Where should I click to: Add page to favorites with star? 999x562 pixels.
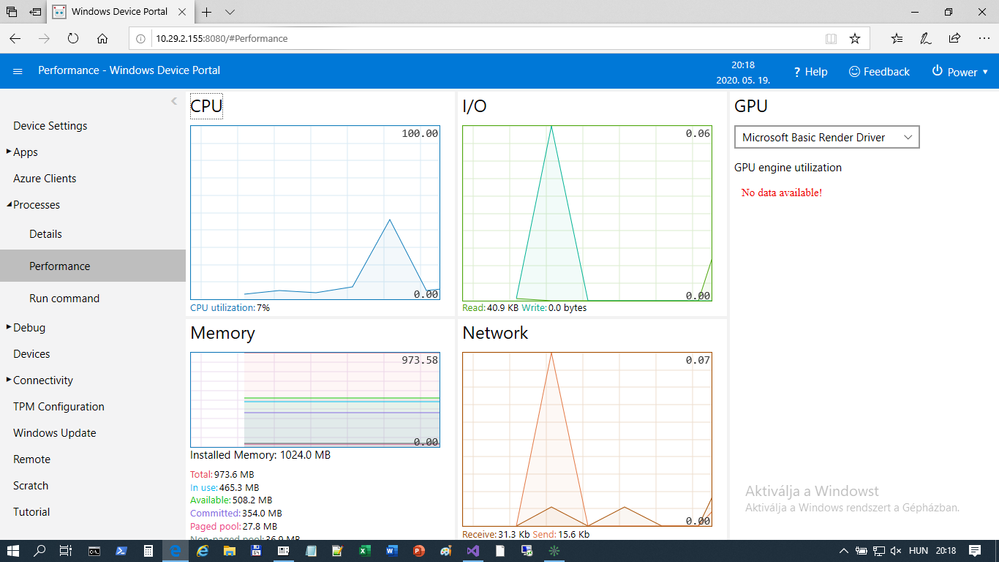[x=855, y=38]
